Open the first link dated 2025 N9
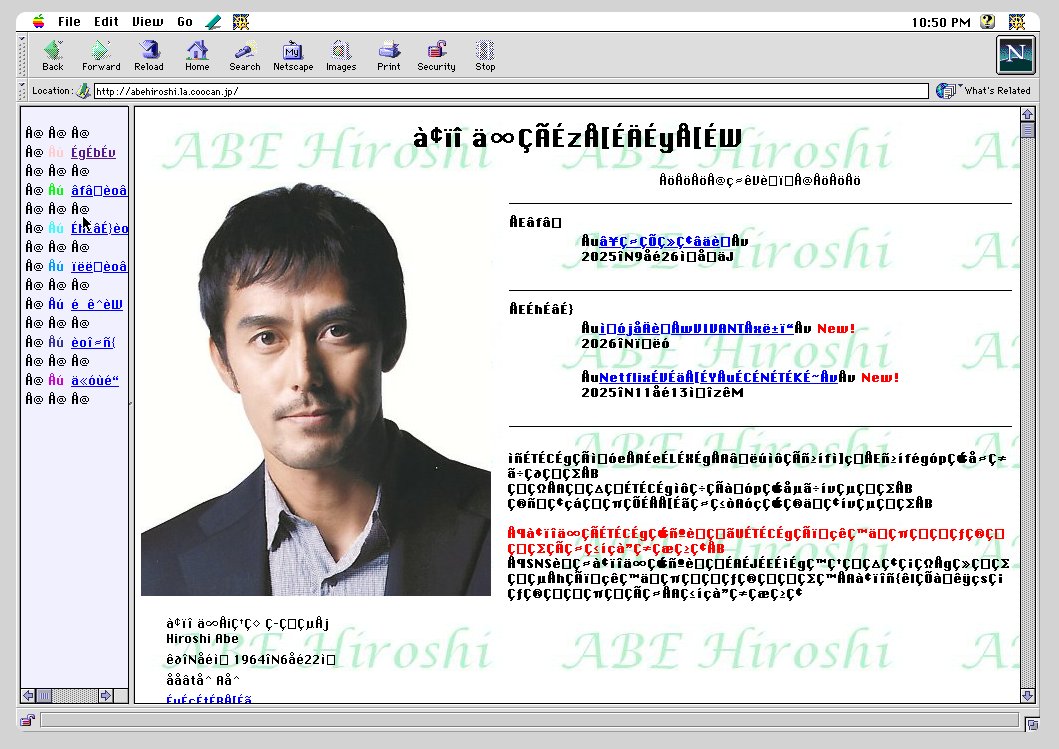The height and width of the screenshot is (749, 1059). pos(665,241)
